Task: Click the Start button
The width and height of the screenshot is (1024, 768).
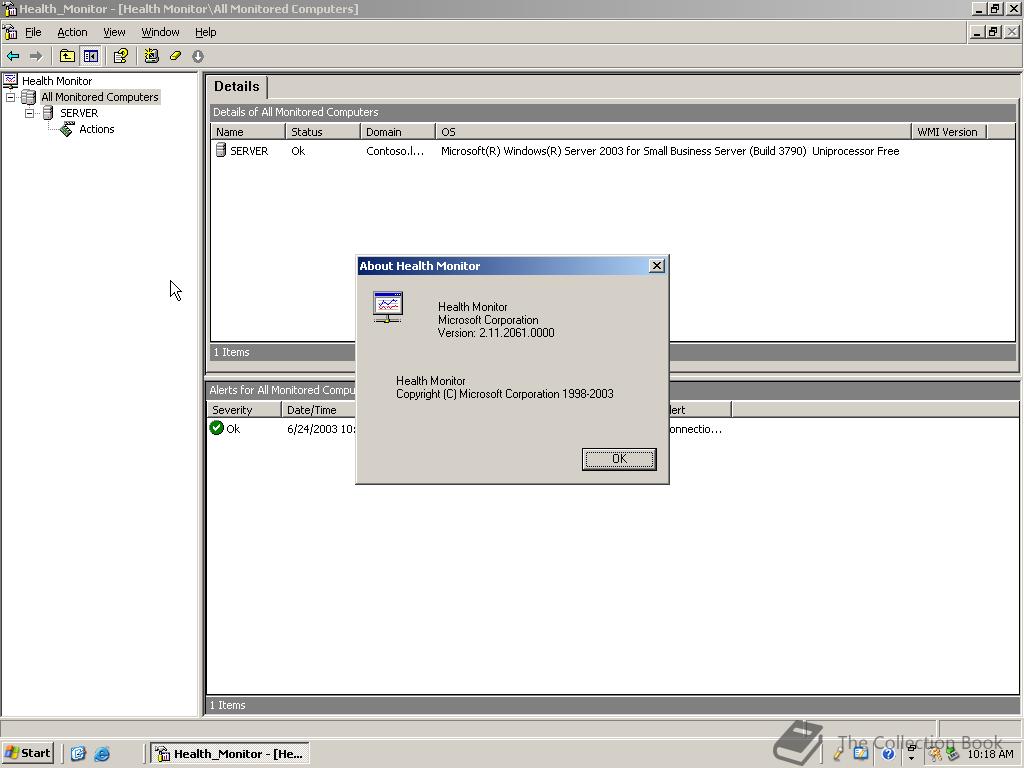Action: coord(27,754)
